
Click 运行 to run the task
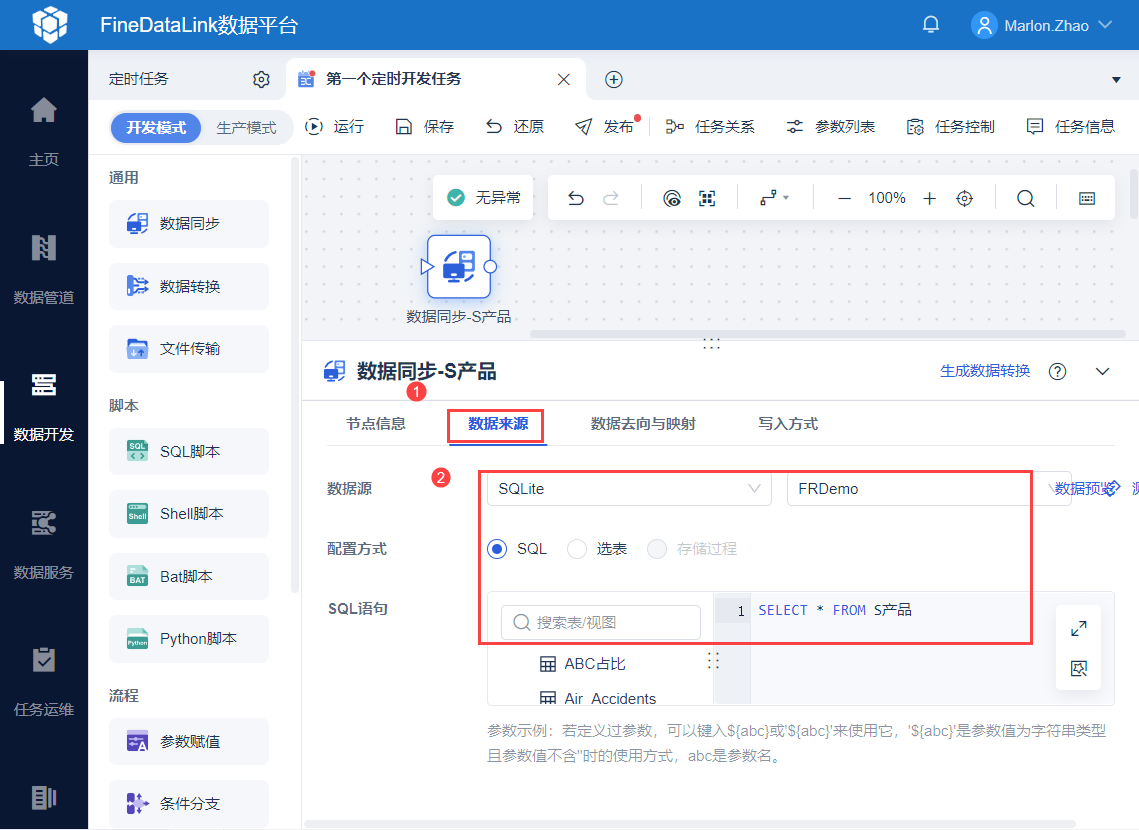335,126
